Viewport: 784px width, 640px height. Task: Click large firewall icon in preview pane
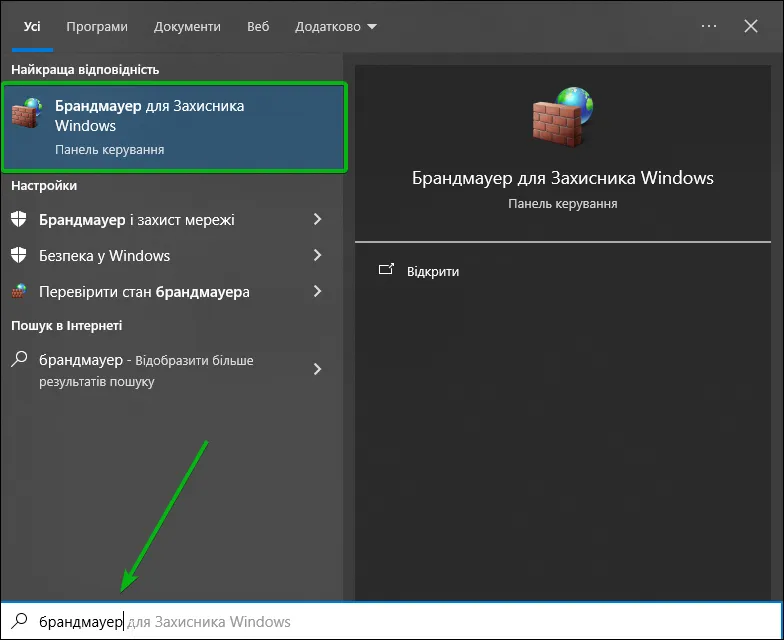coord(562,116)
